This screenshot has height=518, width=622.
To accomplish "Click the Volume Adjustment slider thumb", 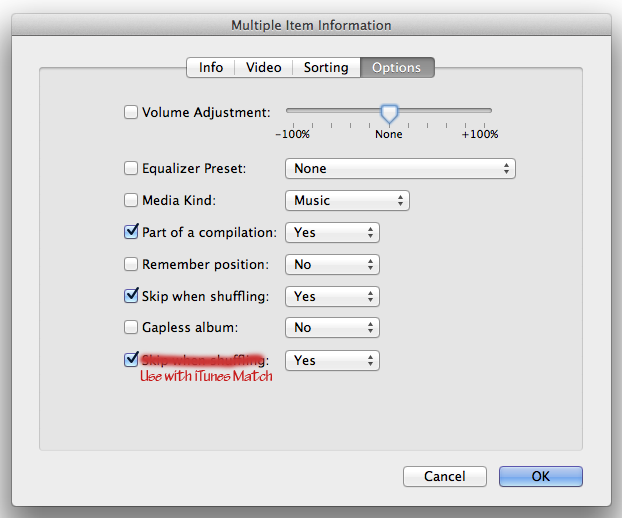I will click(389, 114).
